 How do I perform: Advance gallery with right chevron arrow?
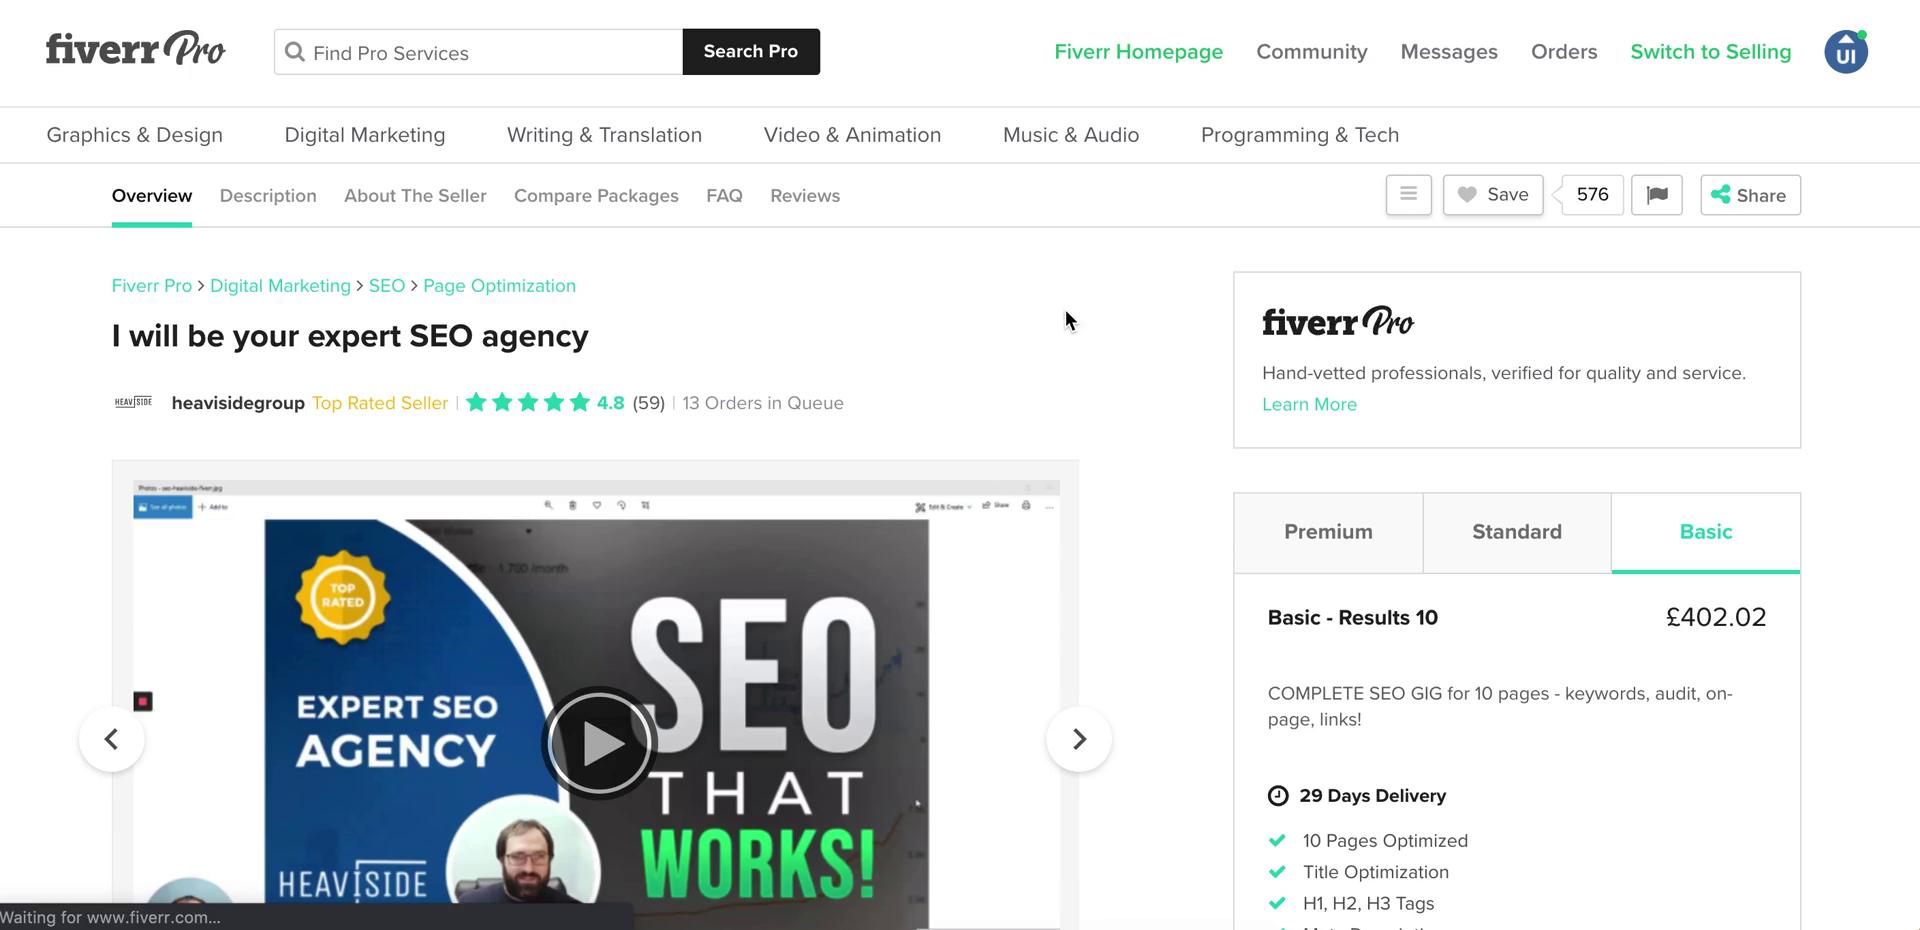click(x=1079, y=739)
